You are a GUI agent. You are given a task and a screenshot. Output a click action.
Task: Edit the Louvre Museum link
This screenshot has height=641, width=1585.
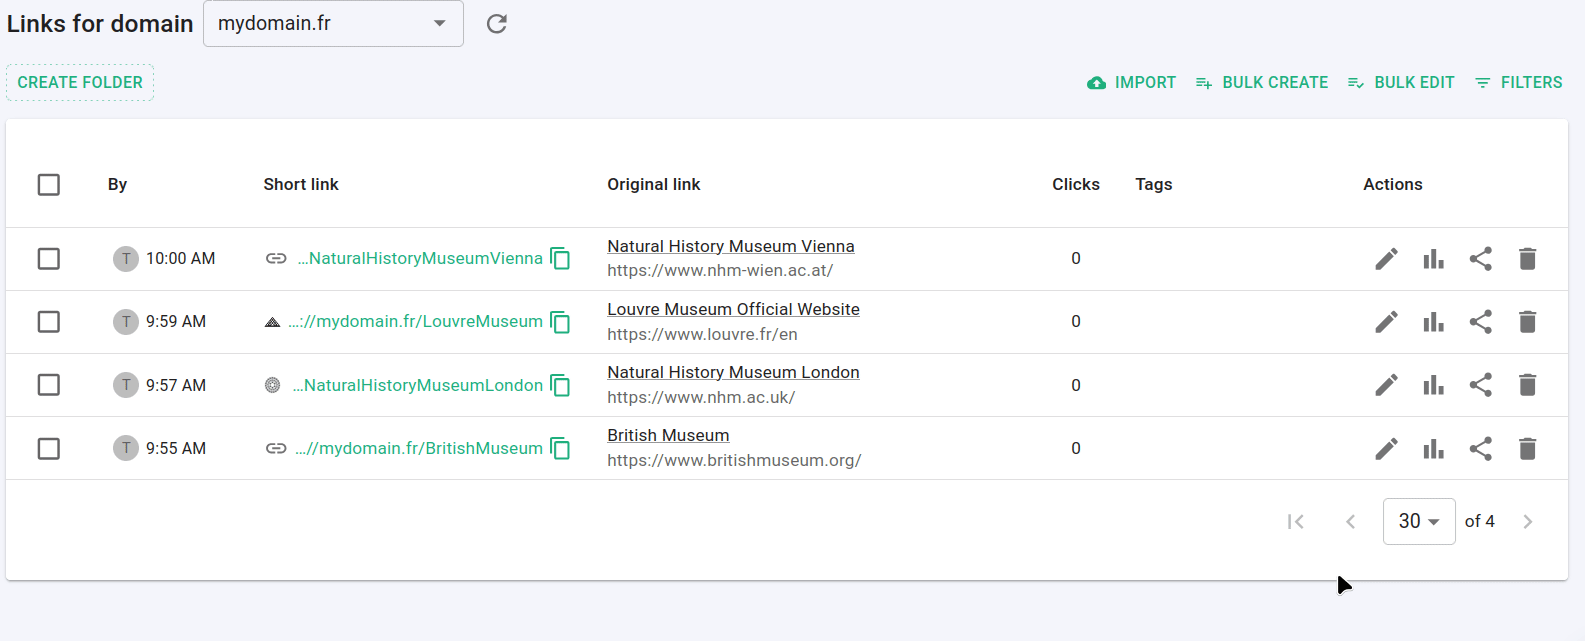1386,322
